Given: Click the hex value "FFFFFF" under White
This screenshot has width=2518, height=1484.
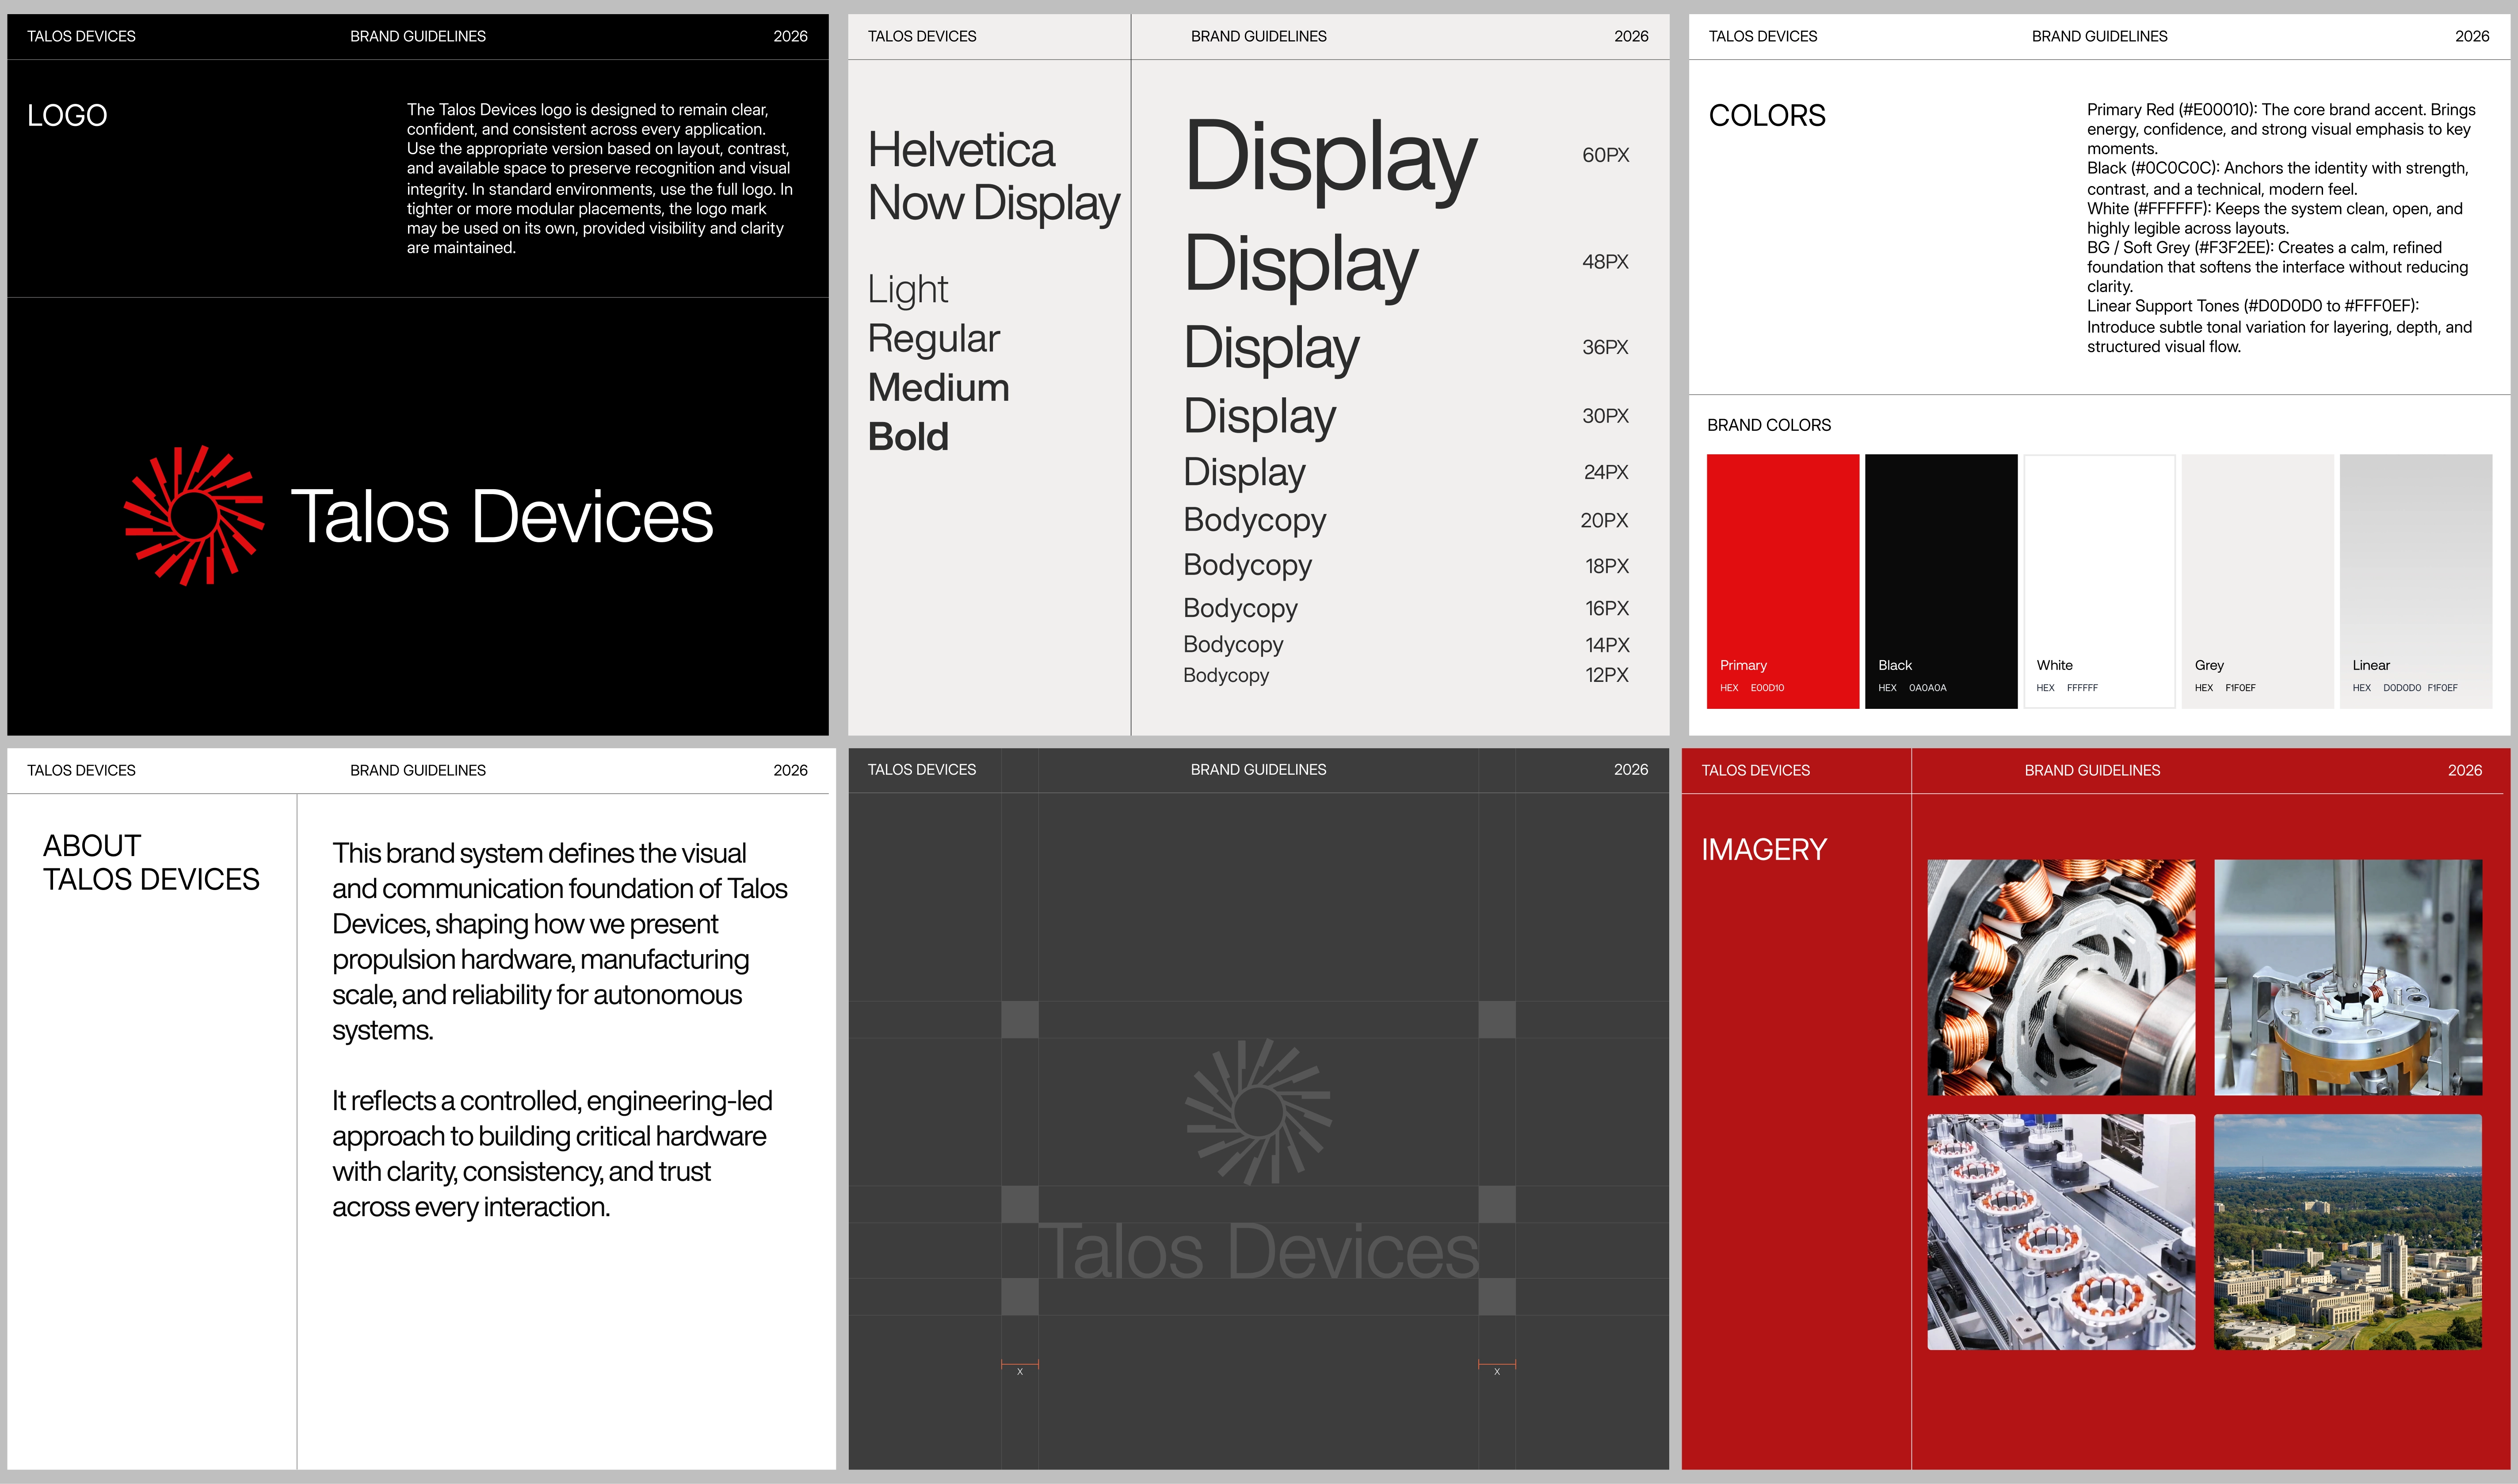Looking at the screenshot, I should click(2082, 688).
